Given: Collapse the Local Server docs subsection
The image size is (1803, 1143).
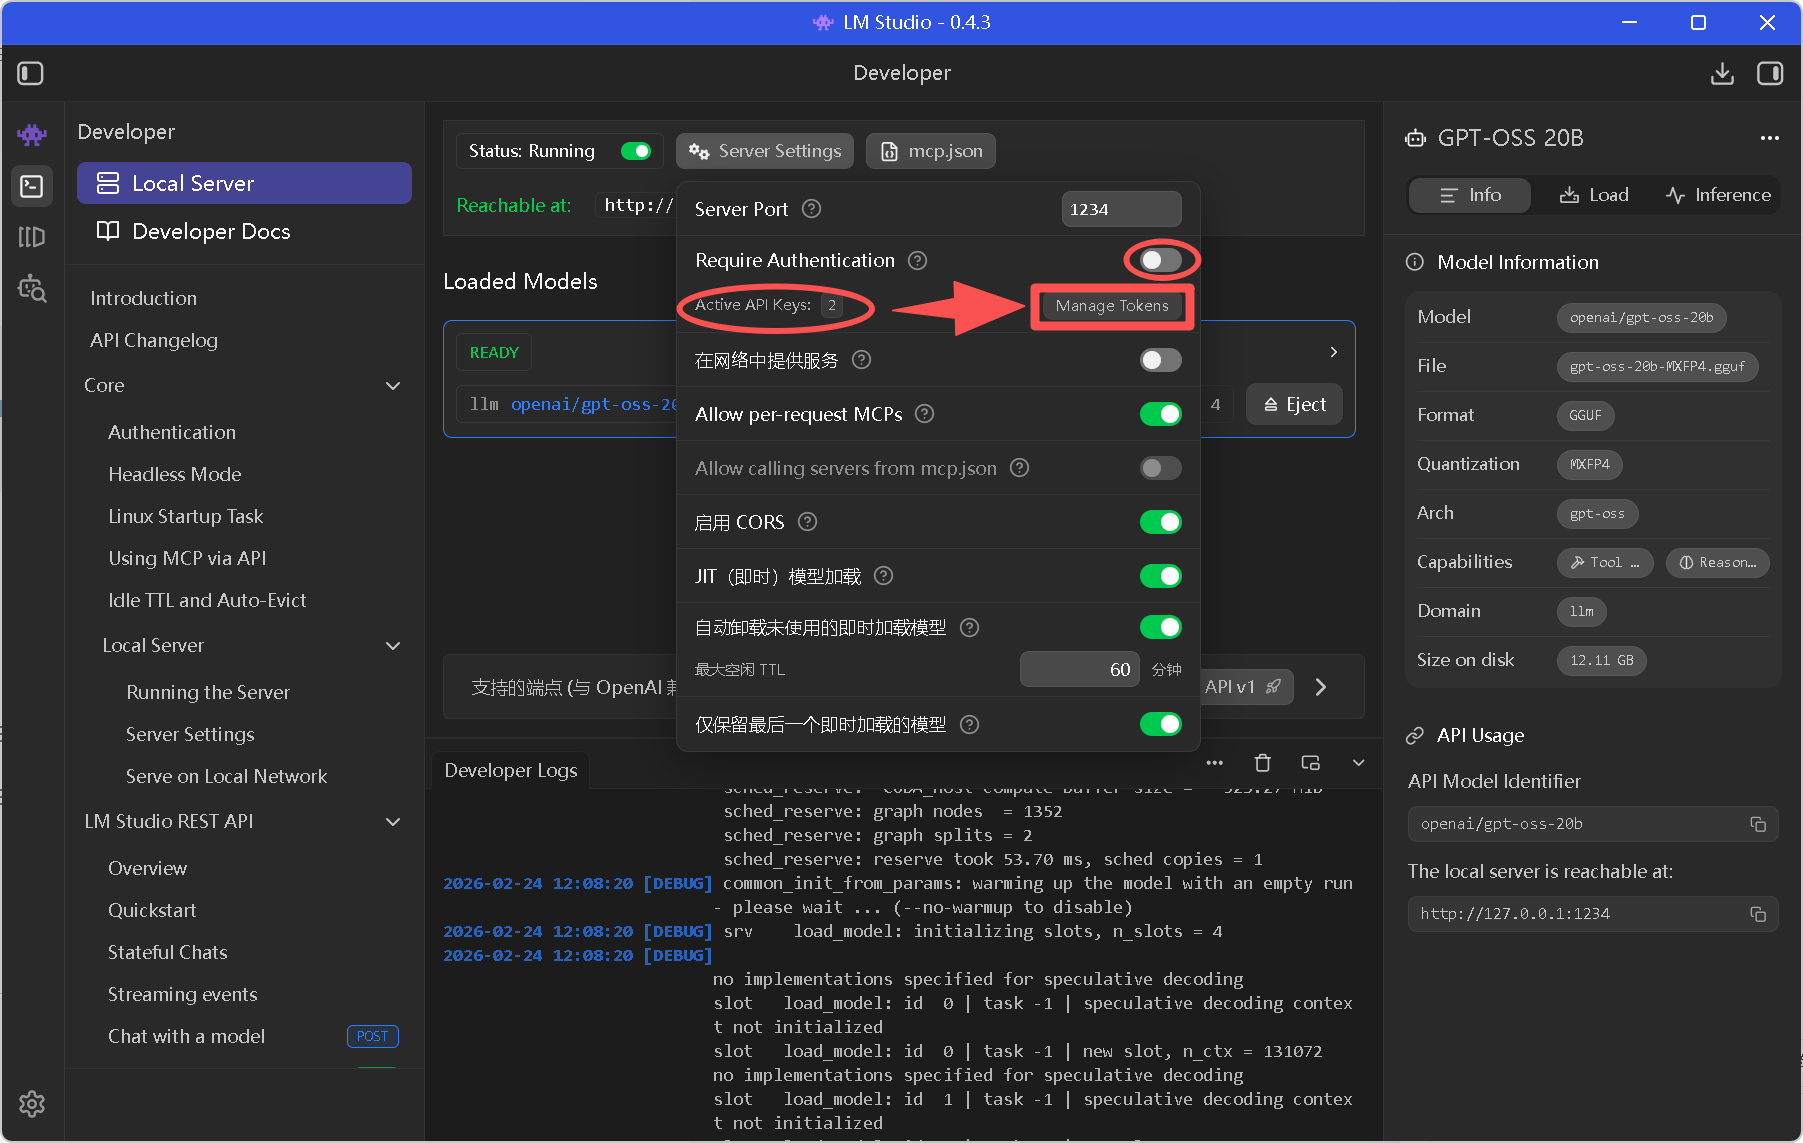Looking at the screenshot, I should click(393, 646).
